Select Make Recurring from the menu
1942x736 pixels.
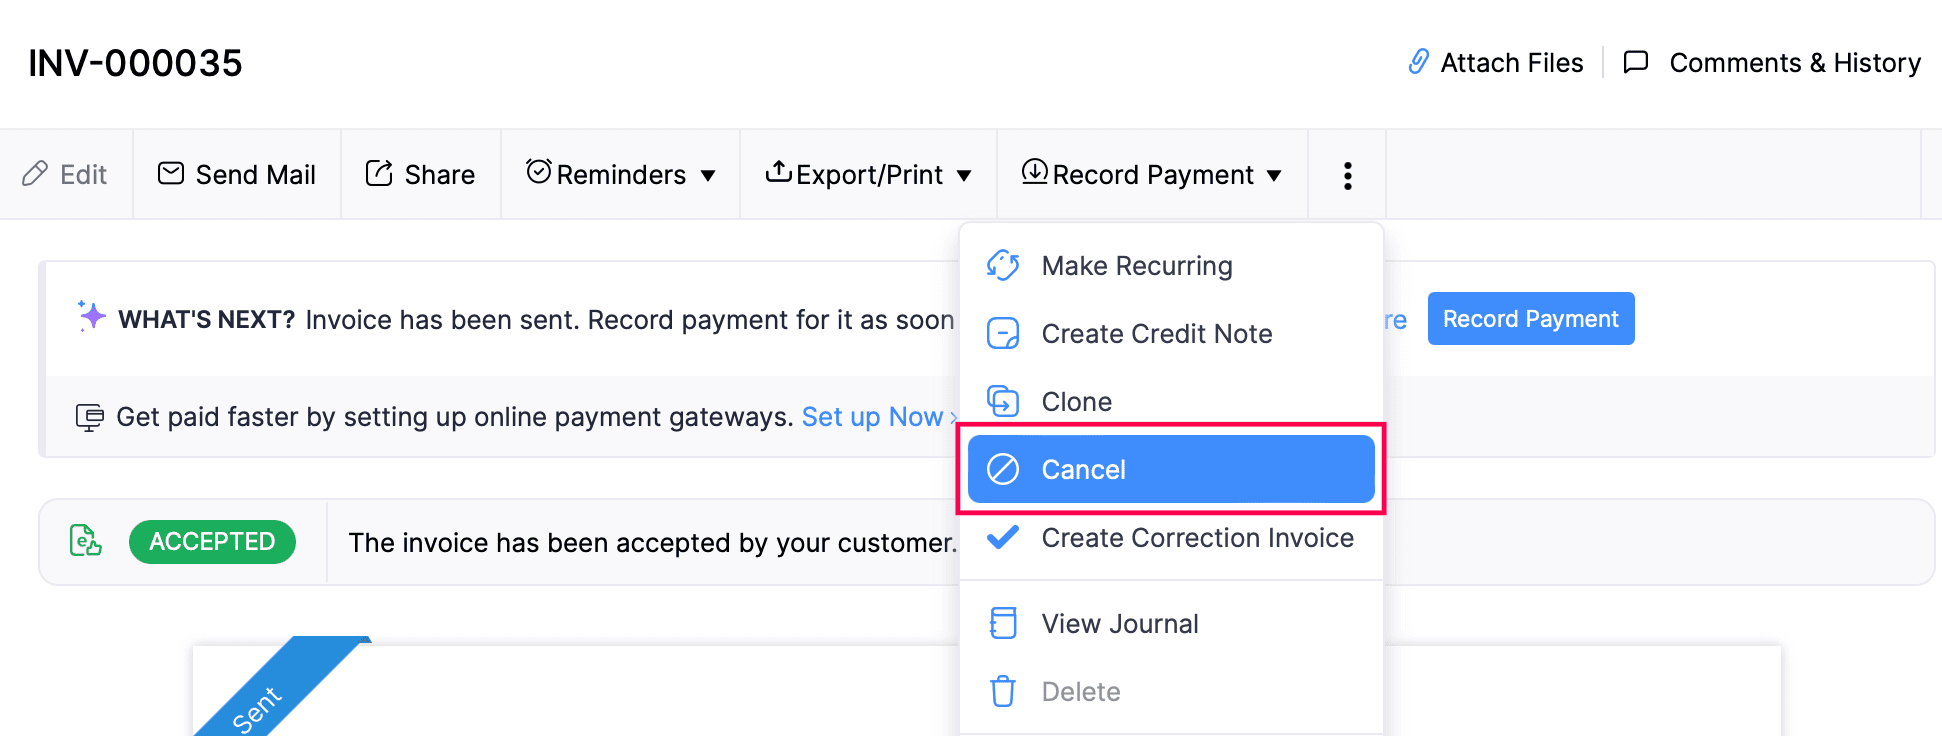tap(1137, 265)
